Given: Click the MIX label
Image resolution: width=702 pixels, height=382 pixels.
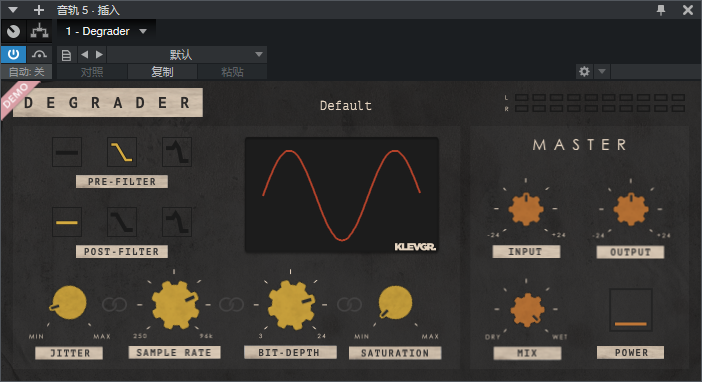Looking at the screenshot, I should (x=527, y=353).
